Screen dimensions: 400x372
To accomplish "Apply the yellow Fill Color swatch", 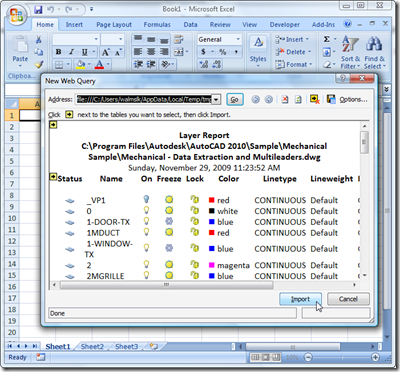I will click(x=80, y=64).
